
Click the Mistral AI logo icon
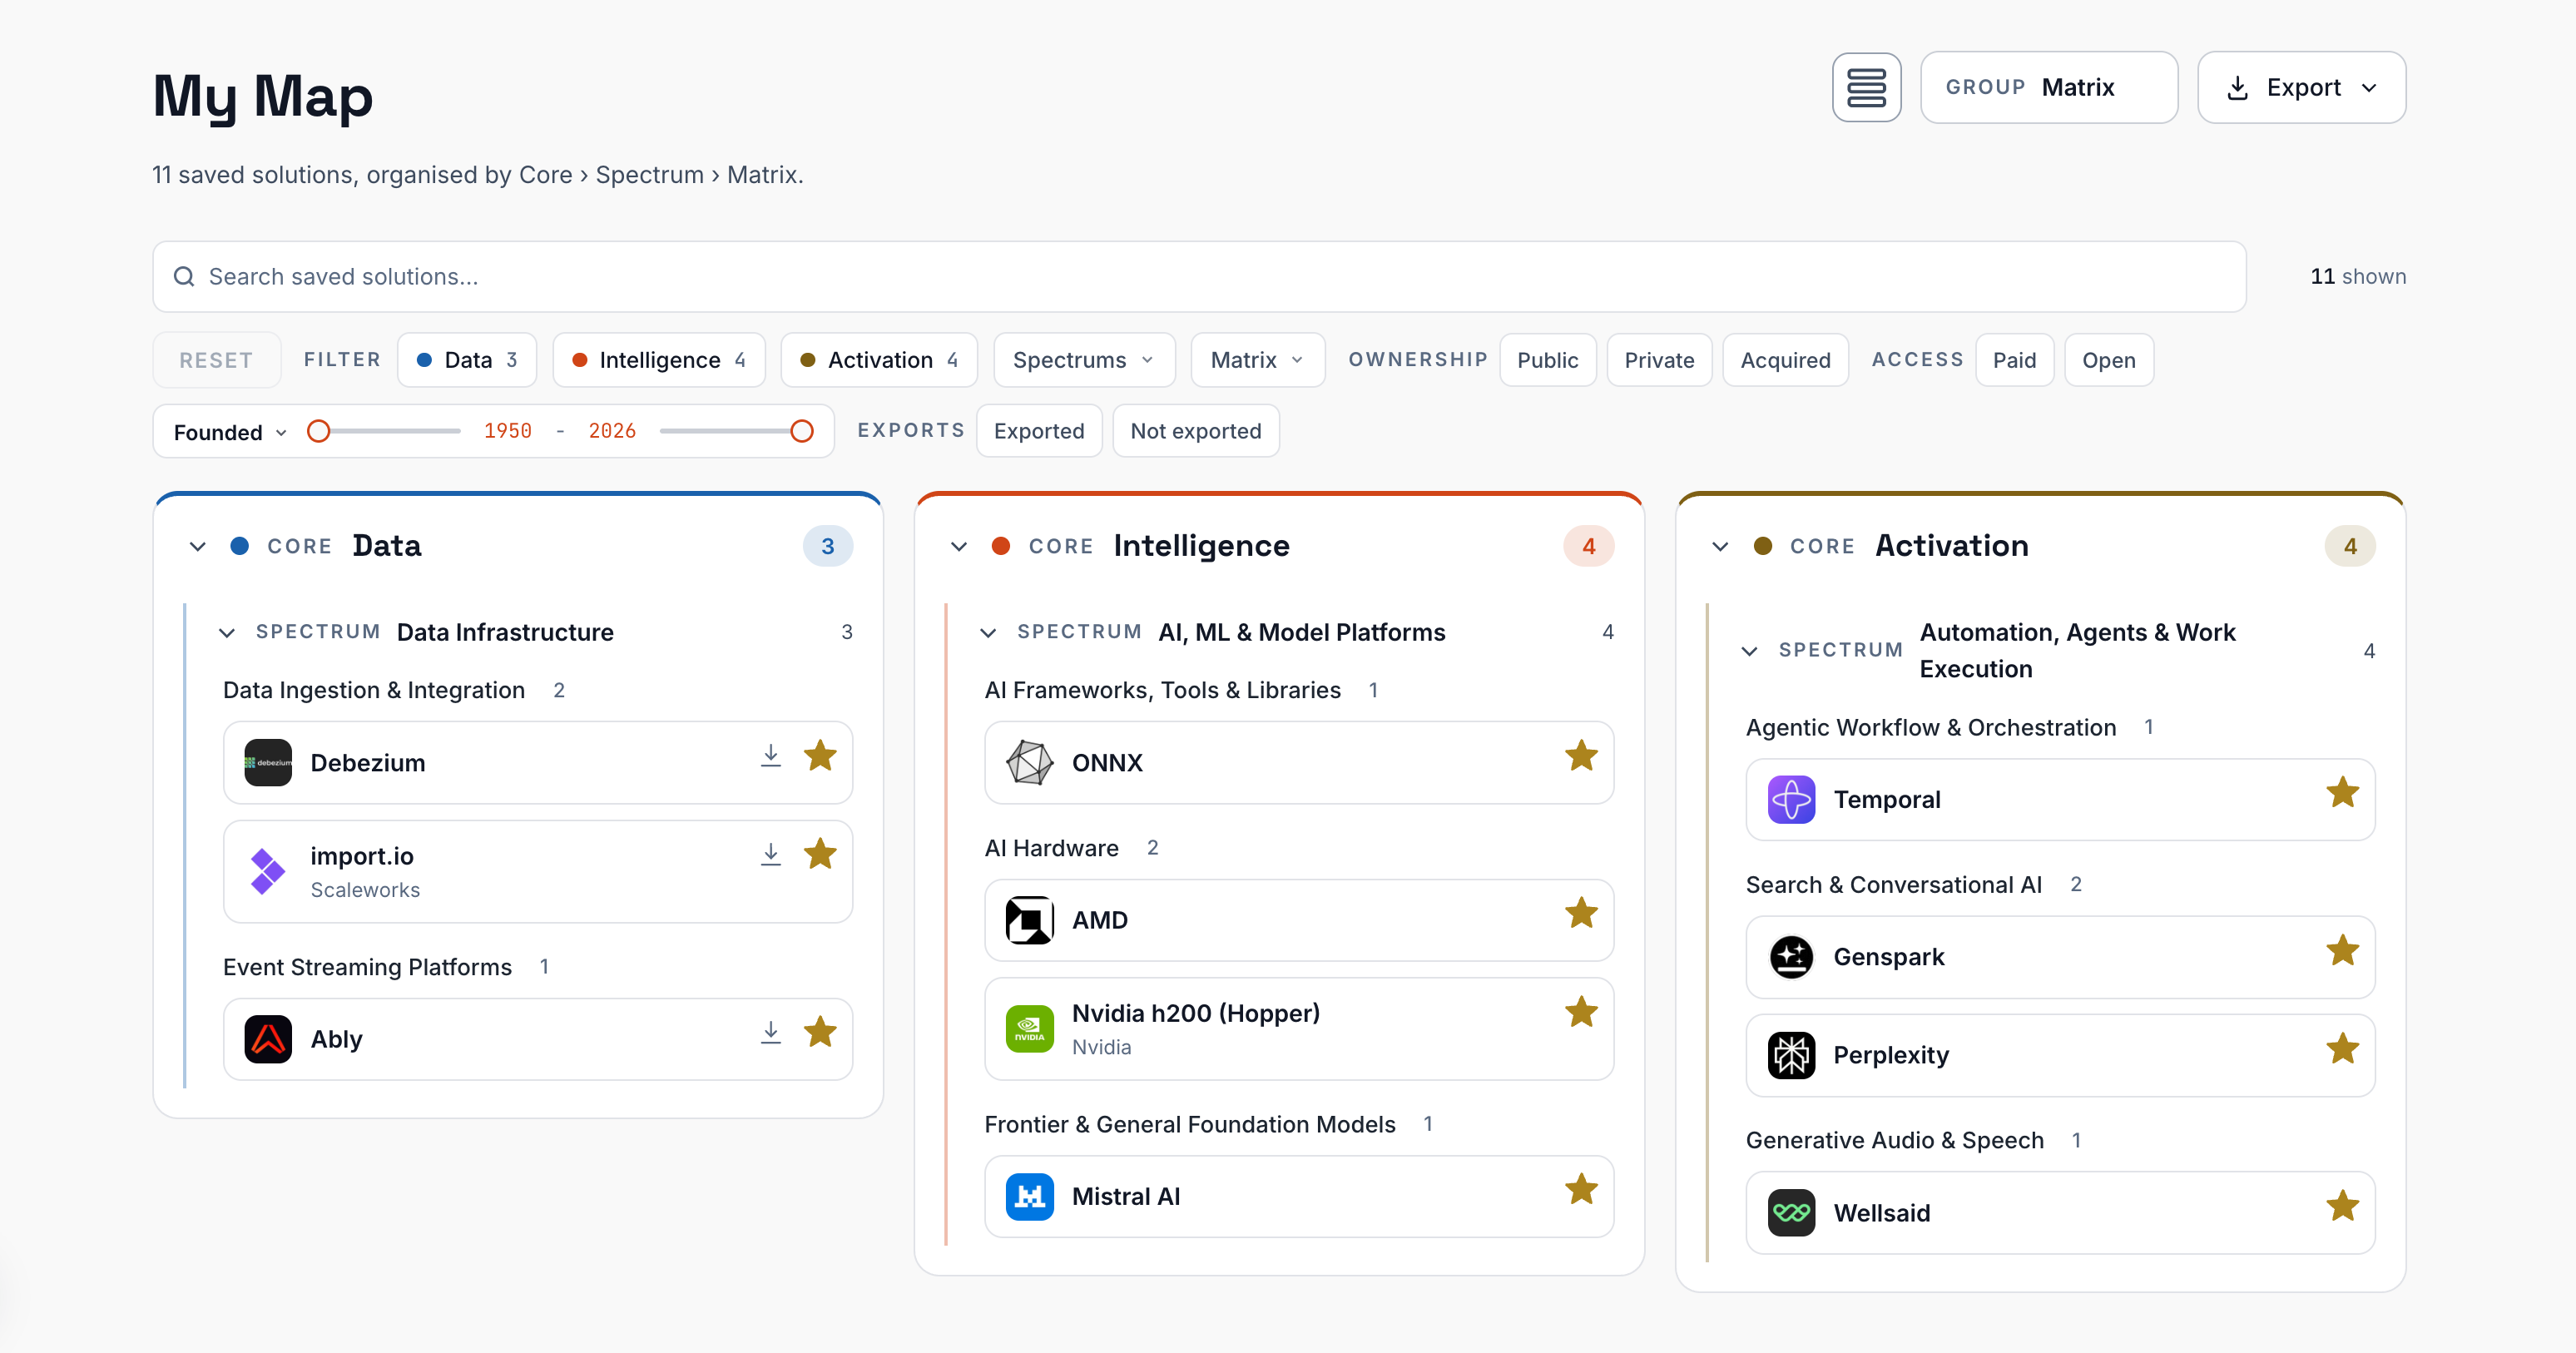point(1029,1197)
